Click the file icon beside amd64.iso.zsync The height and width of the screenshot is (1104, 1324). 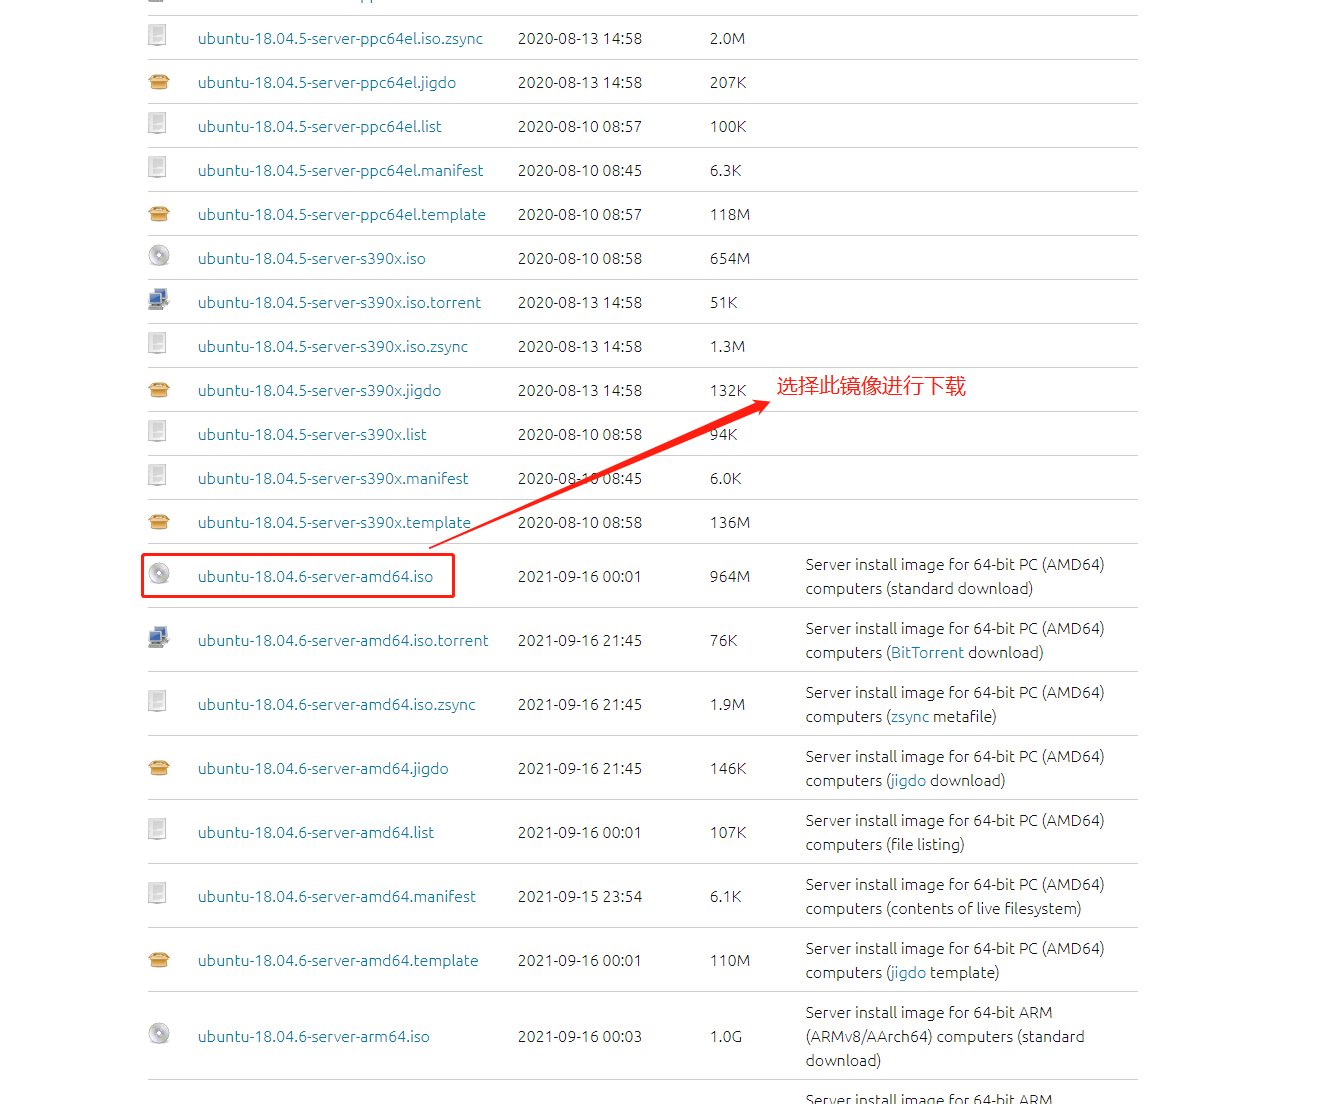click(158, 702)
